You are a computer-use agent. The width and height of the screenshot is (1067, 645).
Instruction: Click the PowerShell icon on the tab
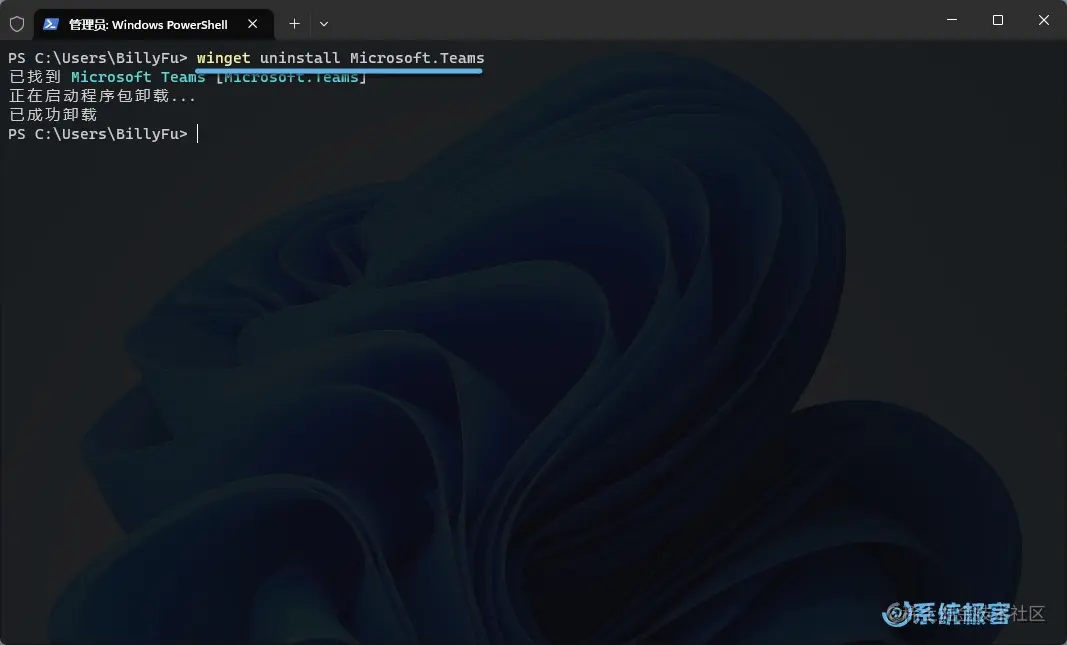pos(50,24)
